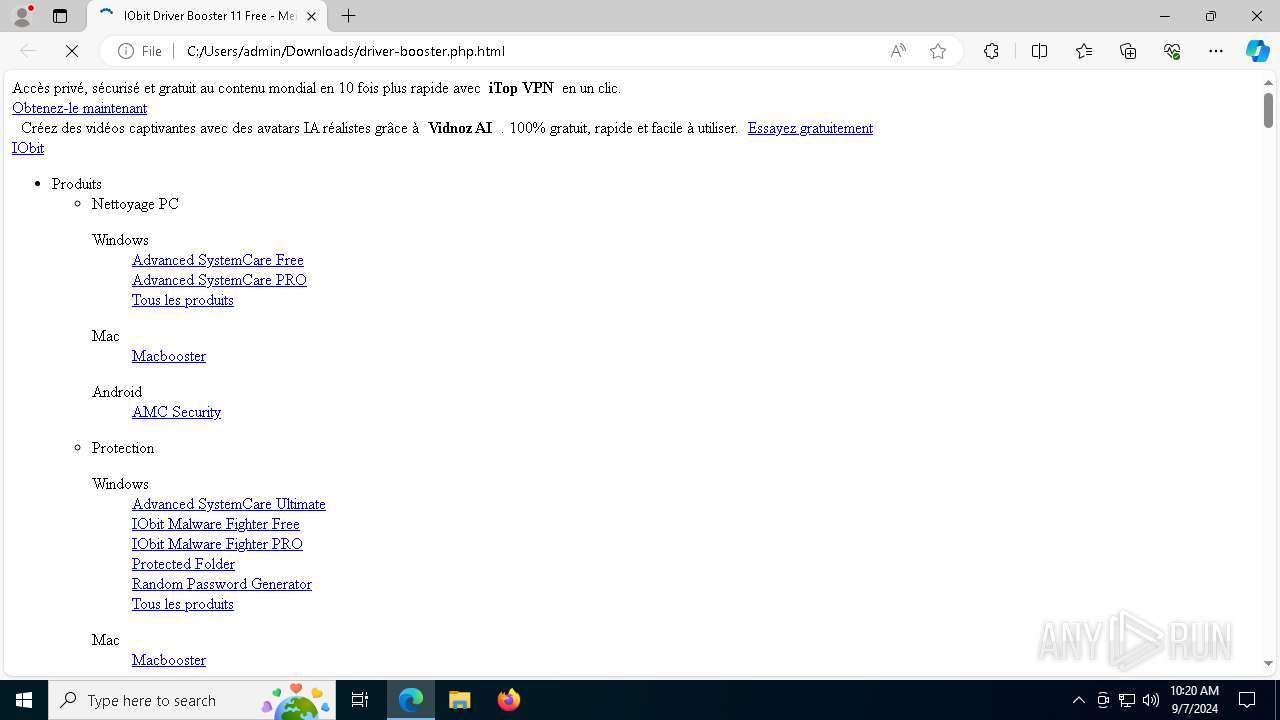Stop loading the page

[x=72, y=51]
